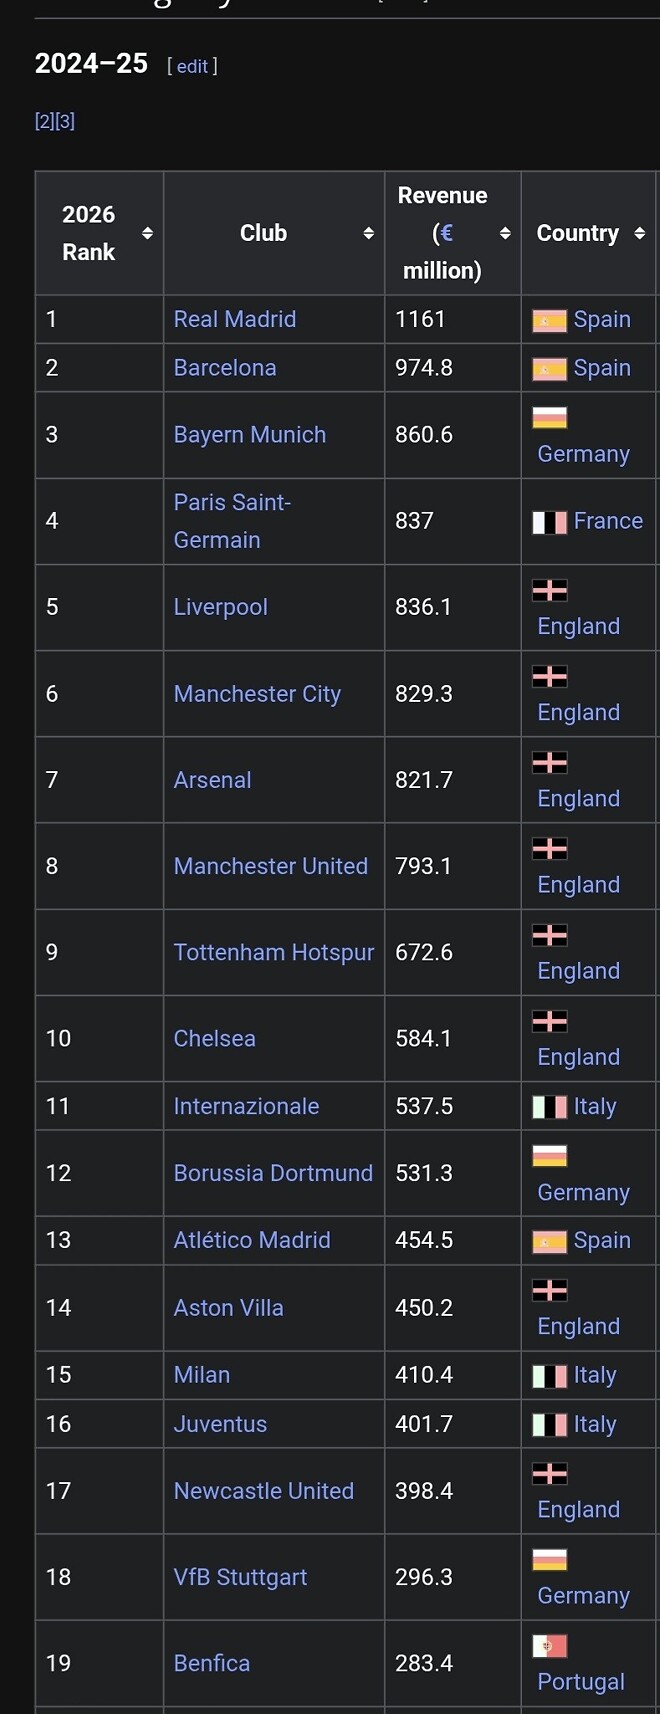The height and width of the screenshot is (1714, 660).
Task: Click the Spain flag beside Real Madrid
Action: pos(549,320)
